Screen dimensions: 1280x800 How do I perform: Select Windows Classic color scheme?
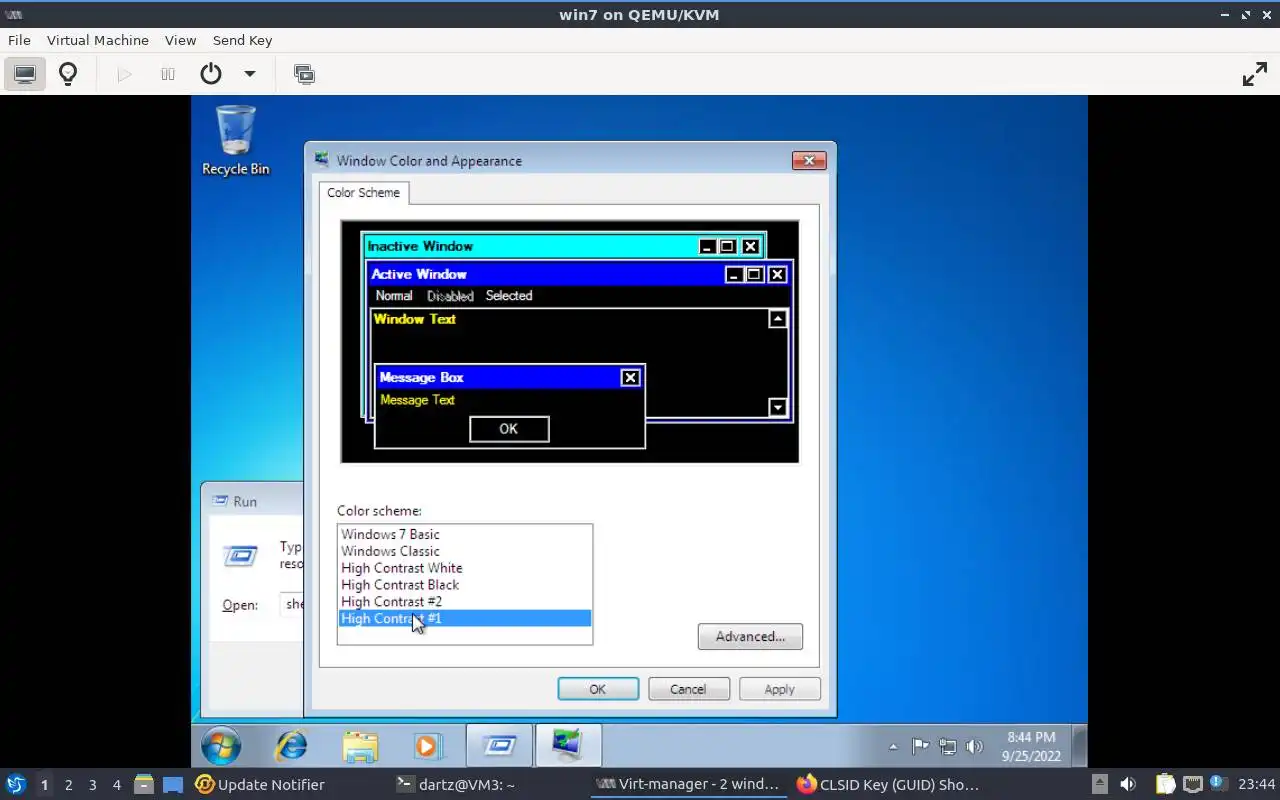[x=465, y=551]
